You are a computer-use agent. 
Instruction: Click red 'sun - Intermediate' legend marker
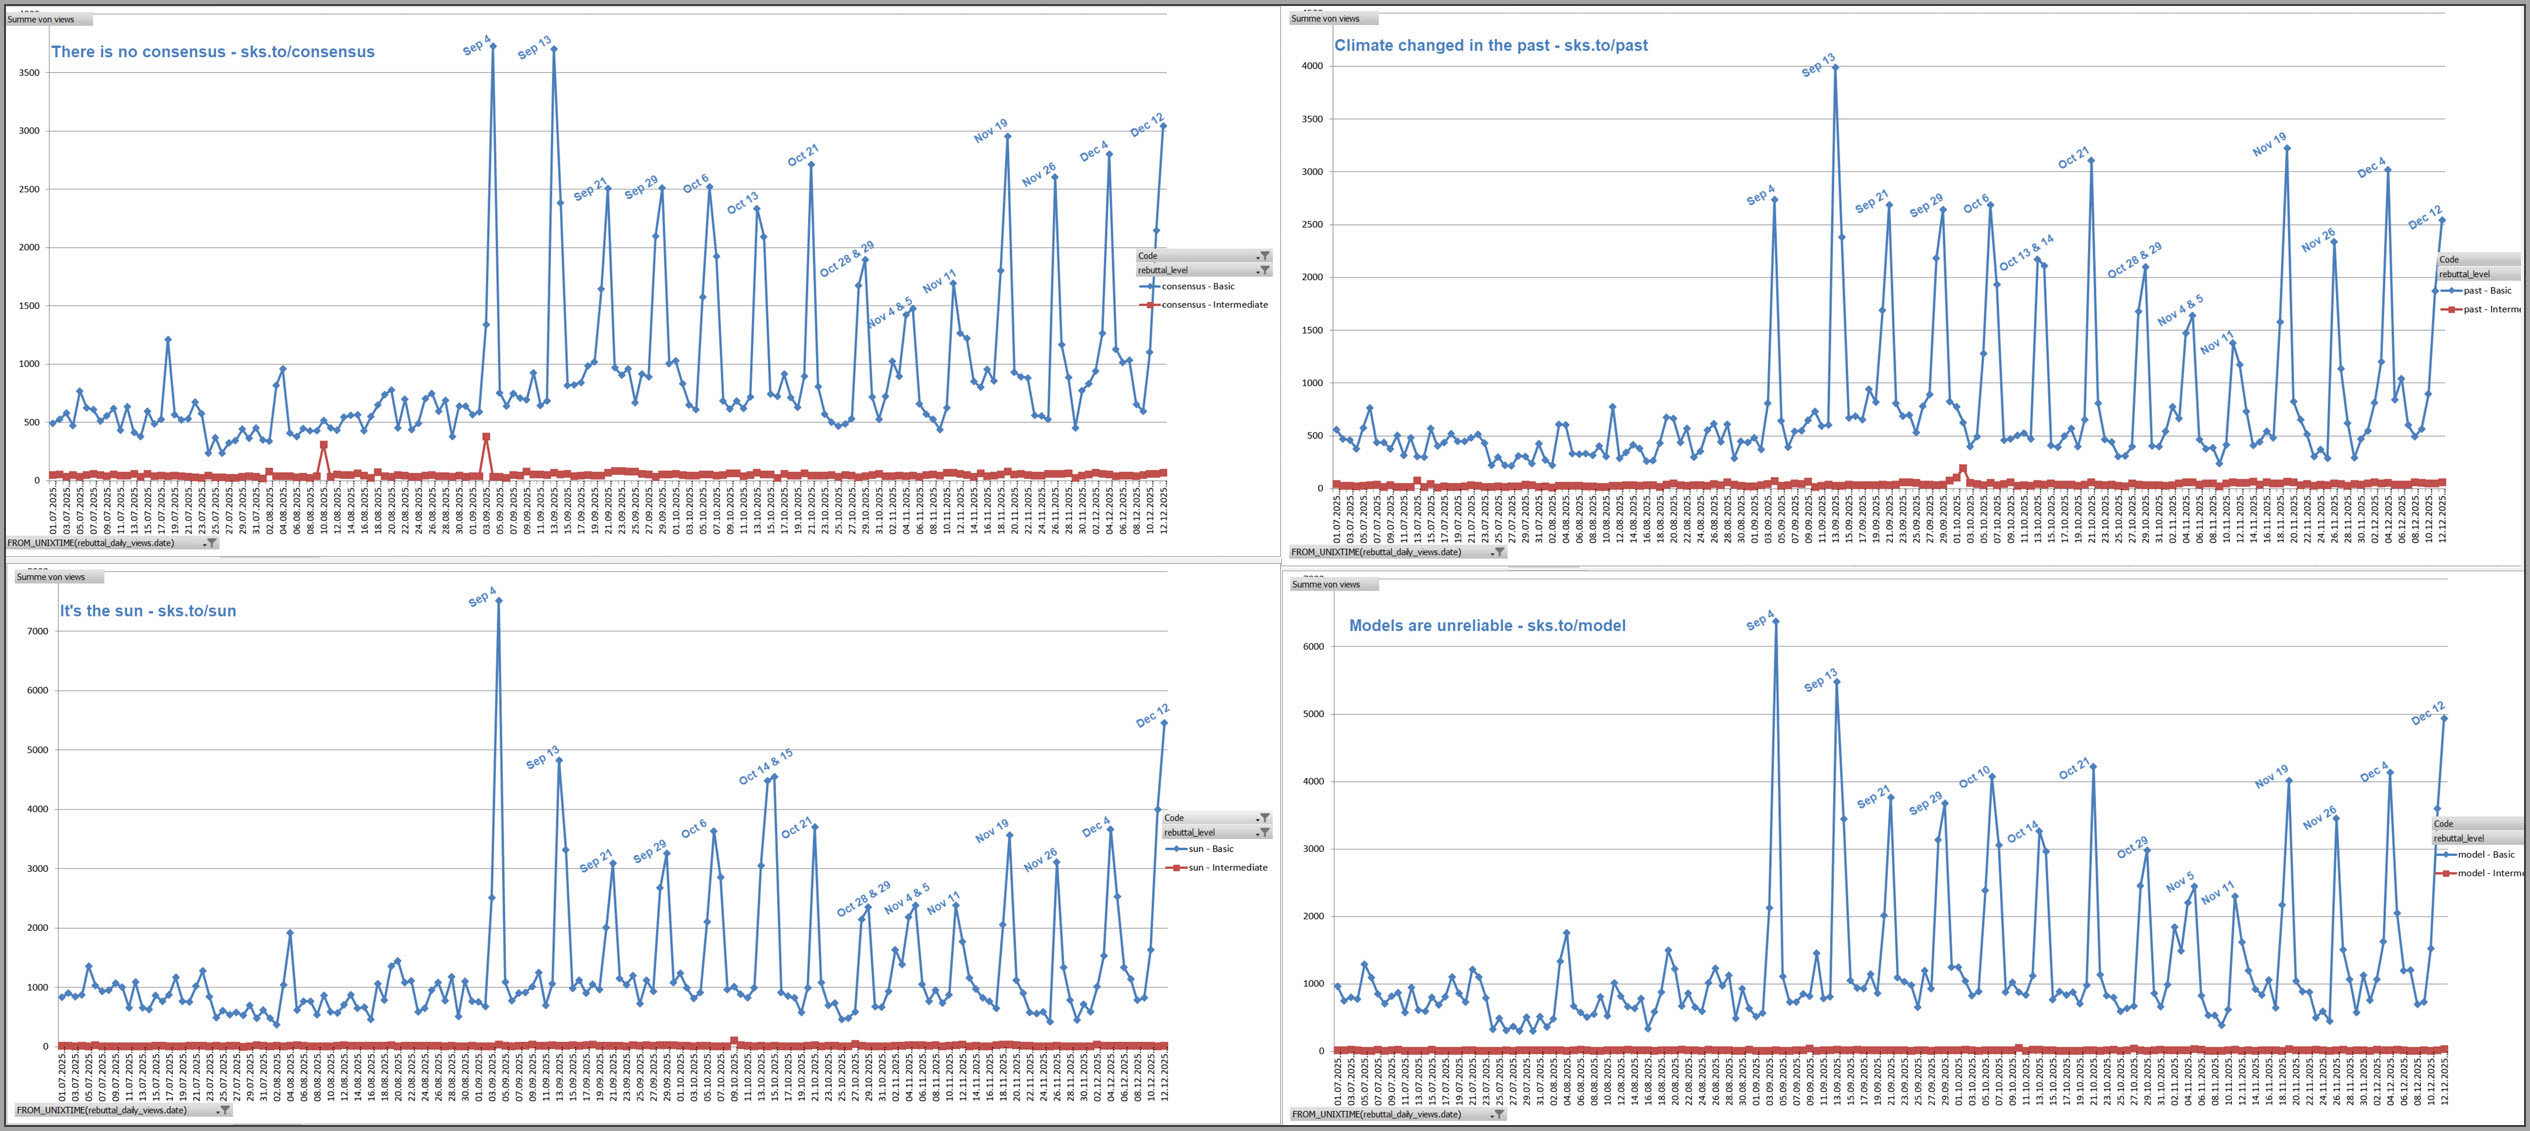coord(1176,867)
